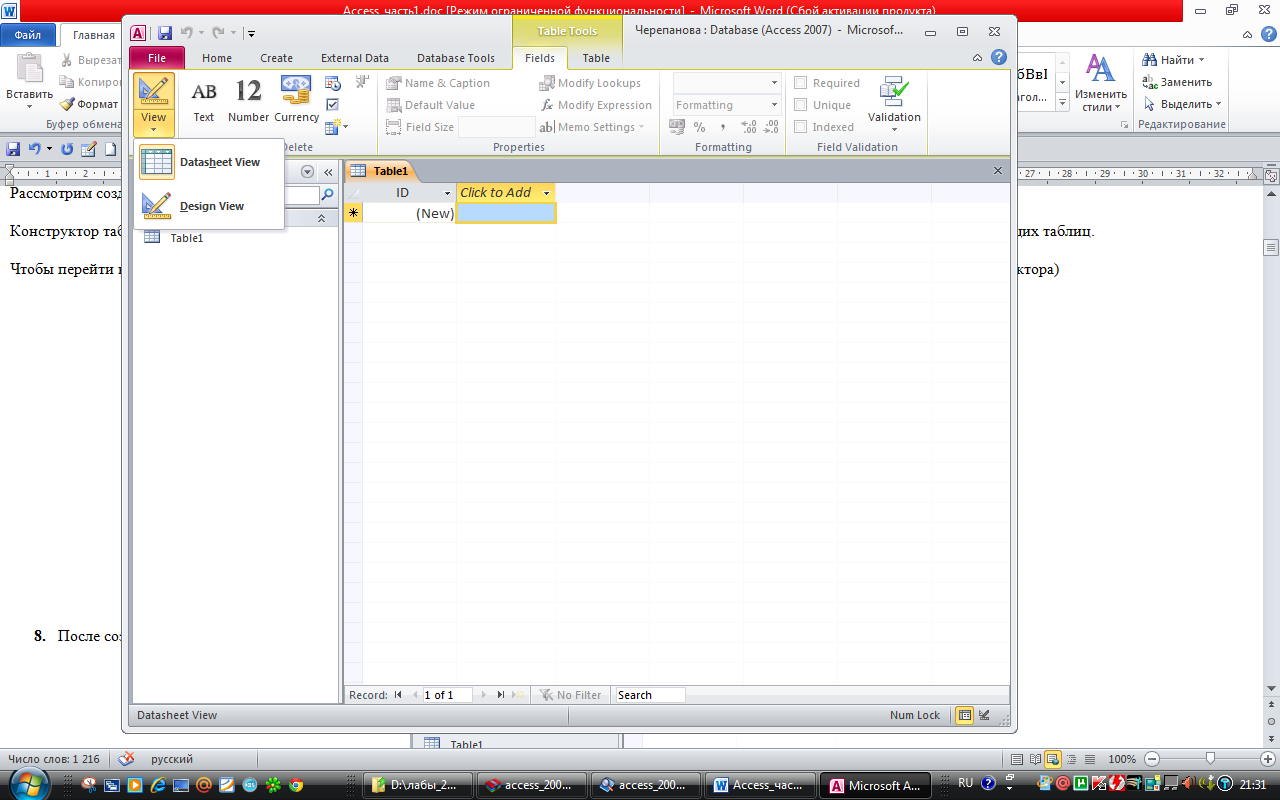Click the record Search box
The width and height of the screenshot is (1280, 800).
[650, 695]
